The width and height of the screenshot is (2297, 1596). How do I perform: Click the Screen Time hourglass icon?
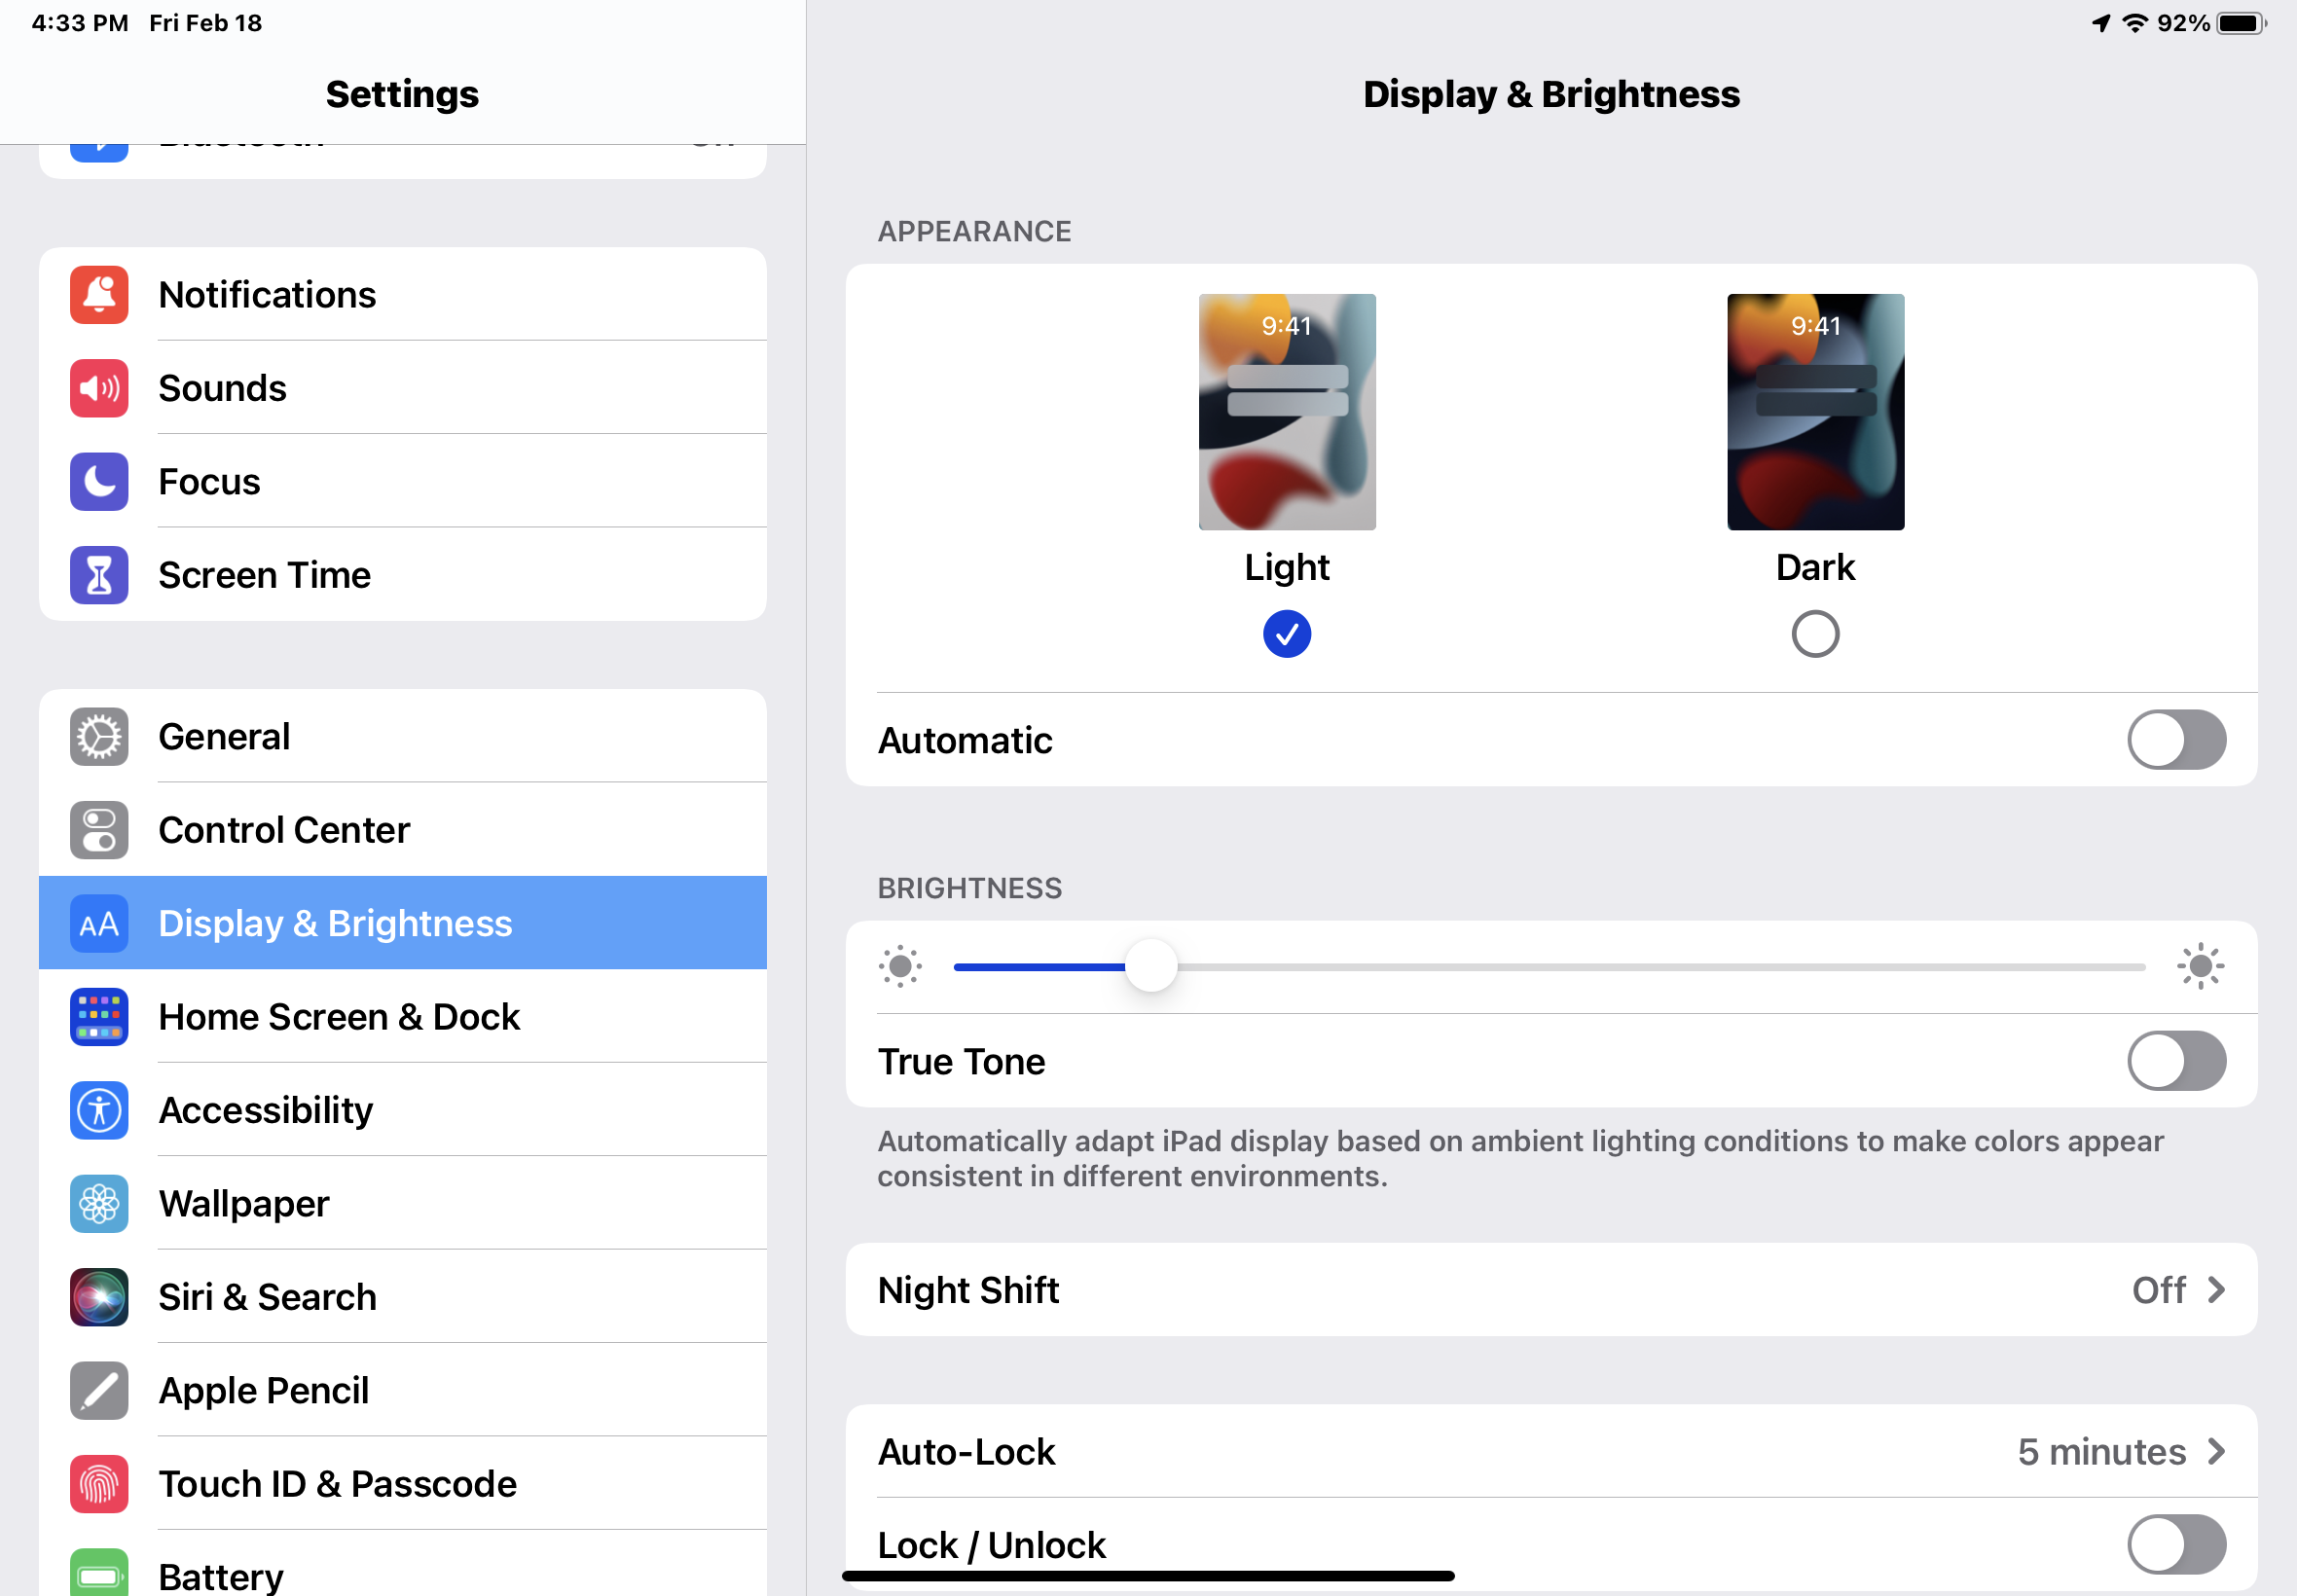[x=99, y=575]
